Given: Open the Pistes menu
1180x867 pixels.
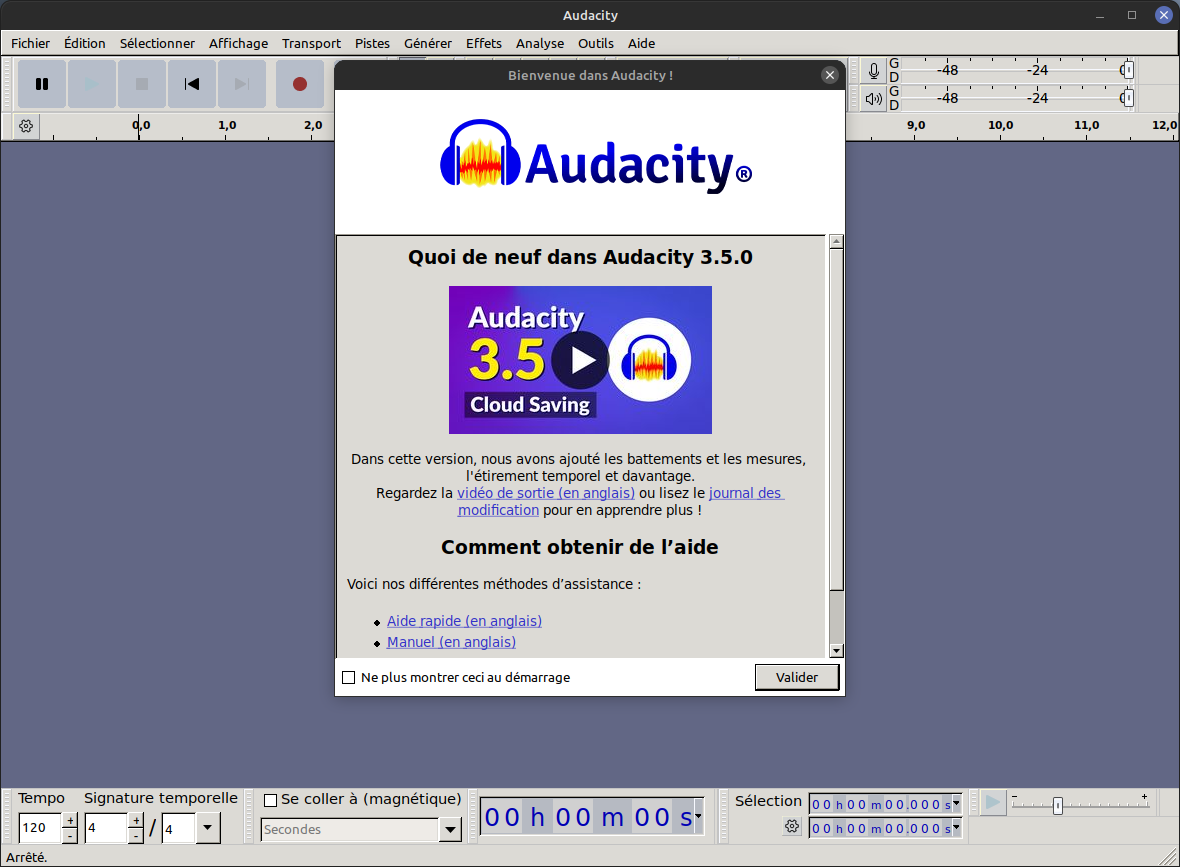Looking at the screenshot, I should click(x=373, y=44).
